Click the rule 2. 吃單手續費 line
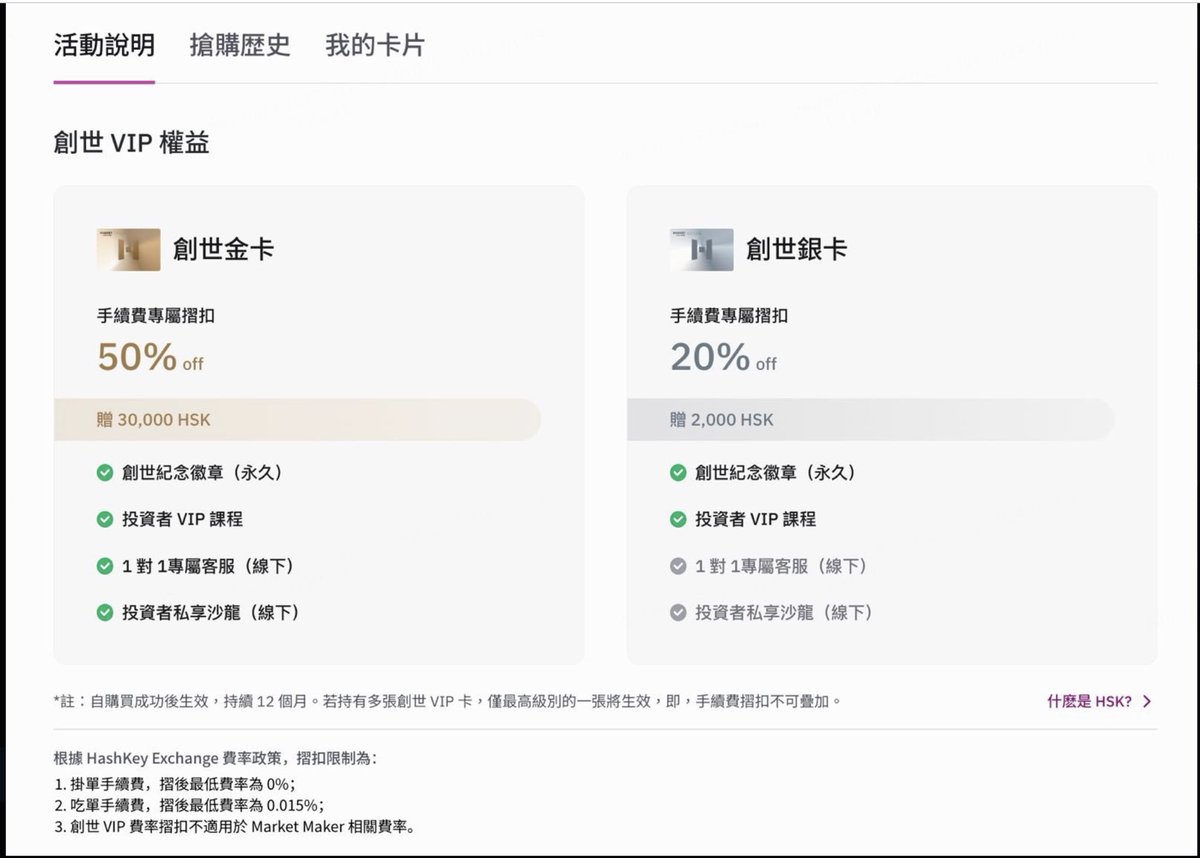1200x858 pixels. 189,805
